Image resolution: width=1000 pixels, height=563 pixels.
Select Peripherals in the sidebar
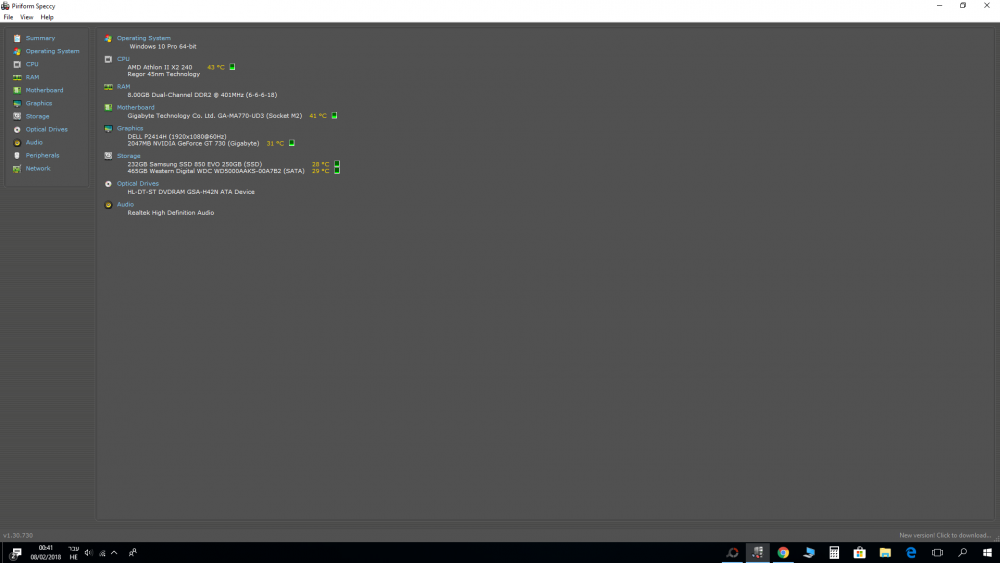pos(42,156)
